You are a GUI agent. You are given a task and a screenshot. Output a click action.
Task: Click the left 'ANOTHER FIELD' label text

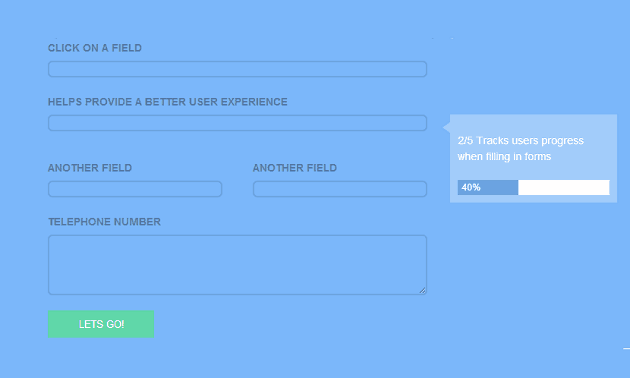click(x=90, y=168)
